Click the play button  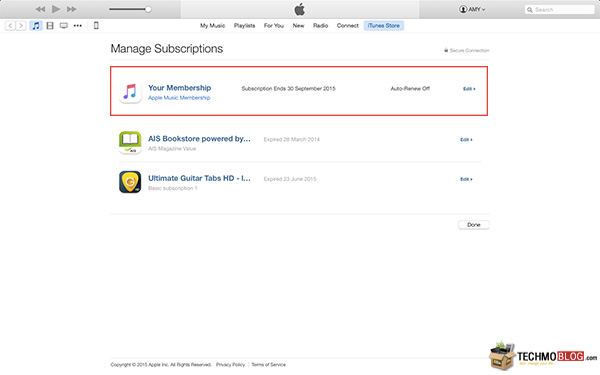click(56, 9)
